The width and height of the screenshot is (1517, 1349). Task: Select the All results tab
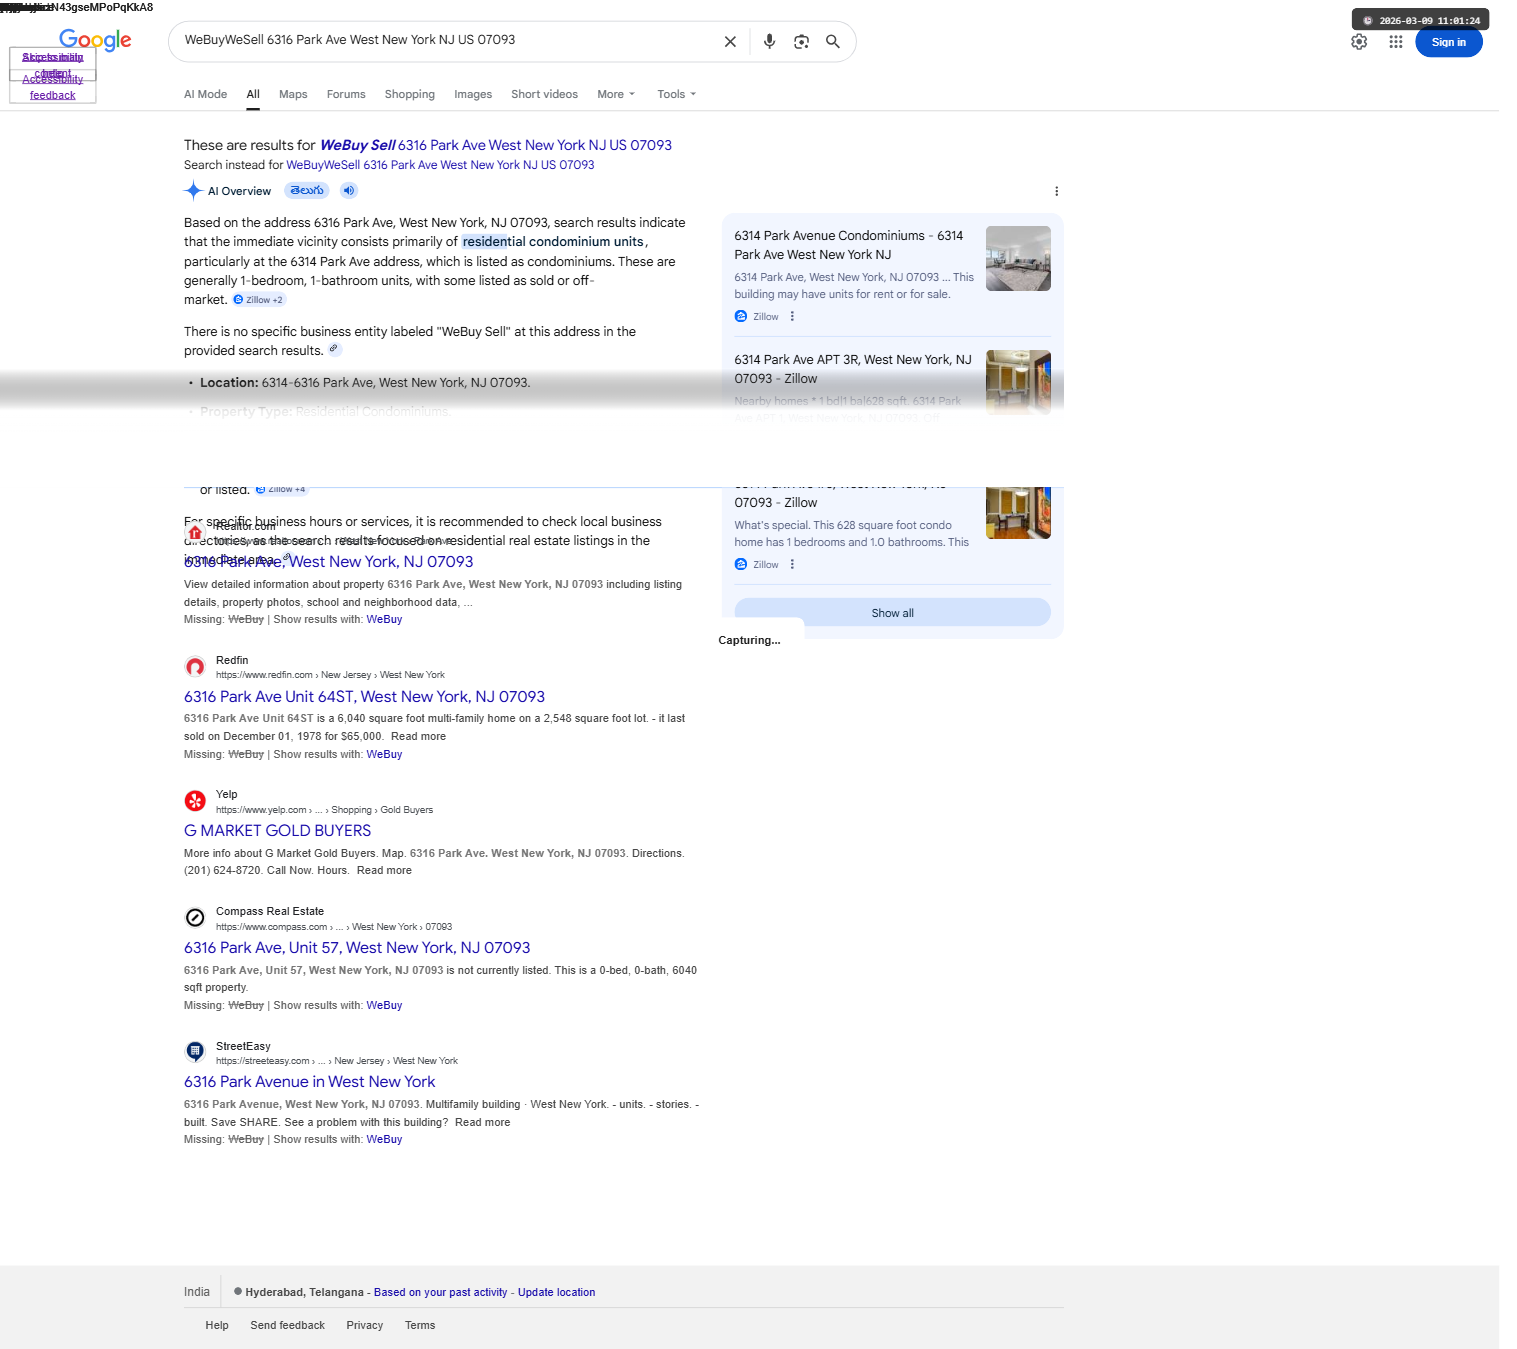[253, 94]
